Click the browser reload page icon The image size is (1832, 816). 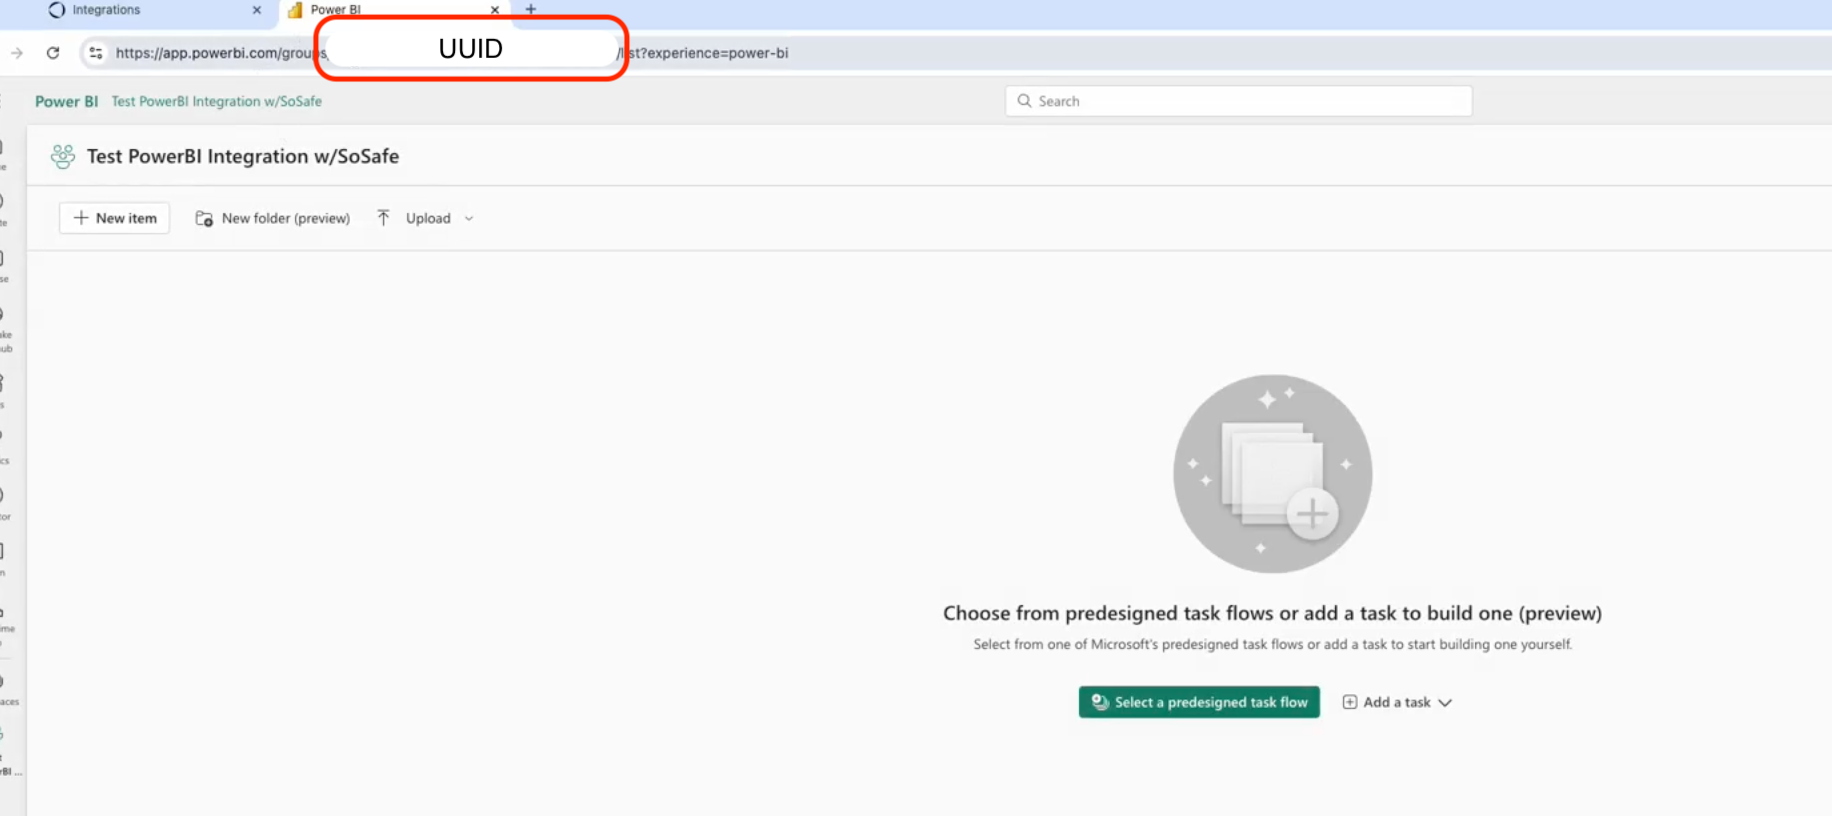[x=53, y=53]
